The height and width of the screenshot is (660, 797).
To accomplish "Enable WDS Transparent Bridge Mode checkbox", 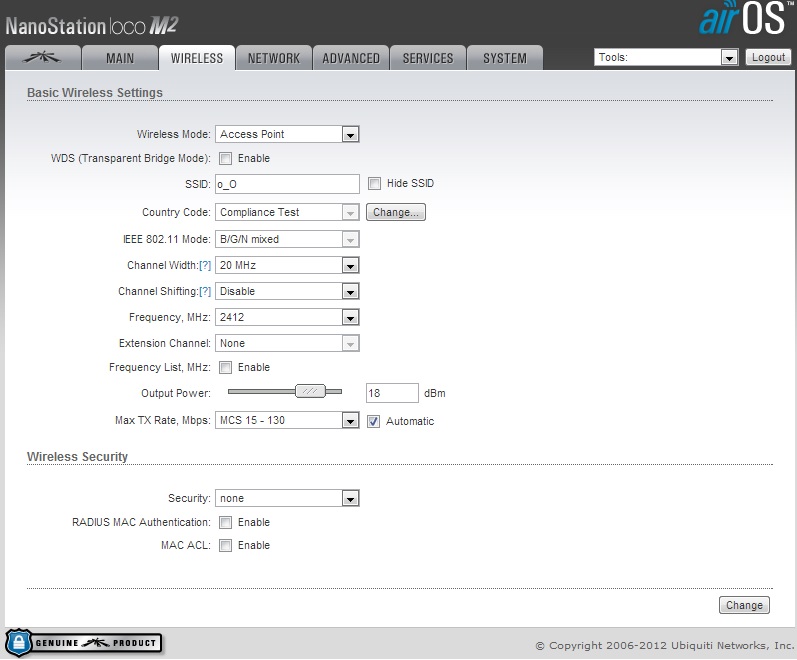I will pyautogui.click(x=225, y=159).
